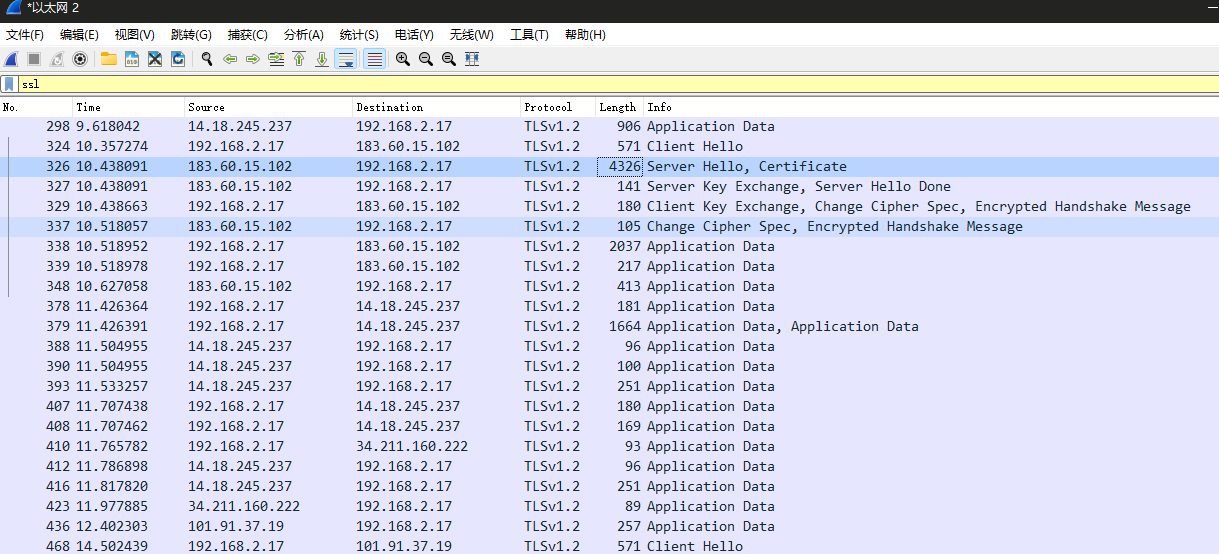
Task: Open the 统计(S) menu
Action: tap(359, 35)
